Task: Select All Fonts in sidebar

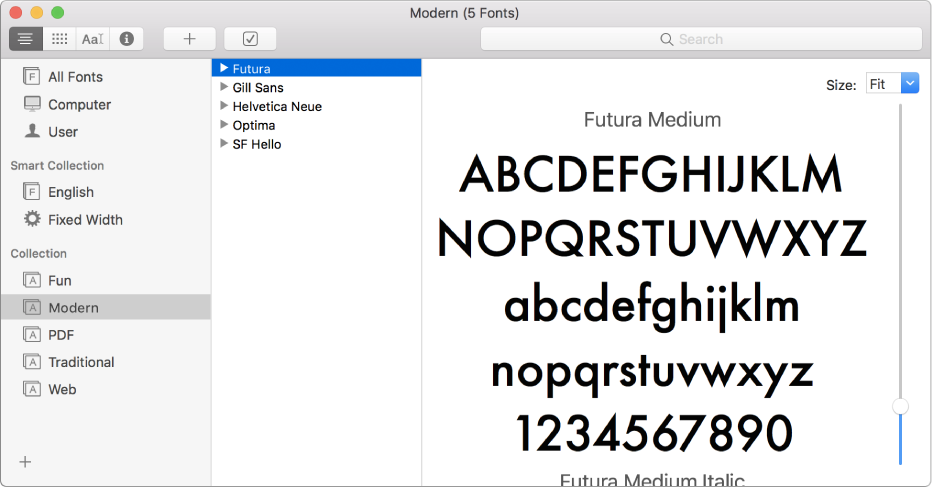Action: point(105,77)
